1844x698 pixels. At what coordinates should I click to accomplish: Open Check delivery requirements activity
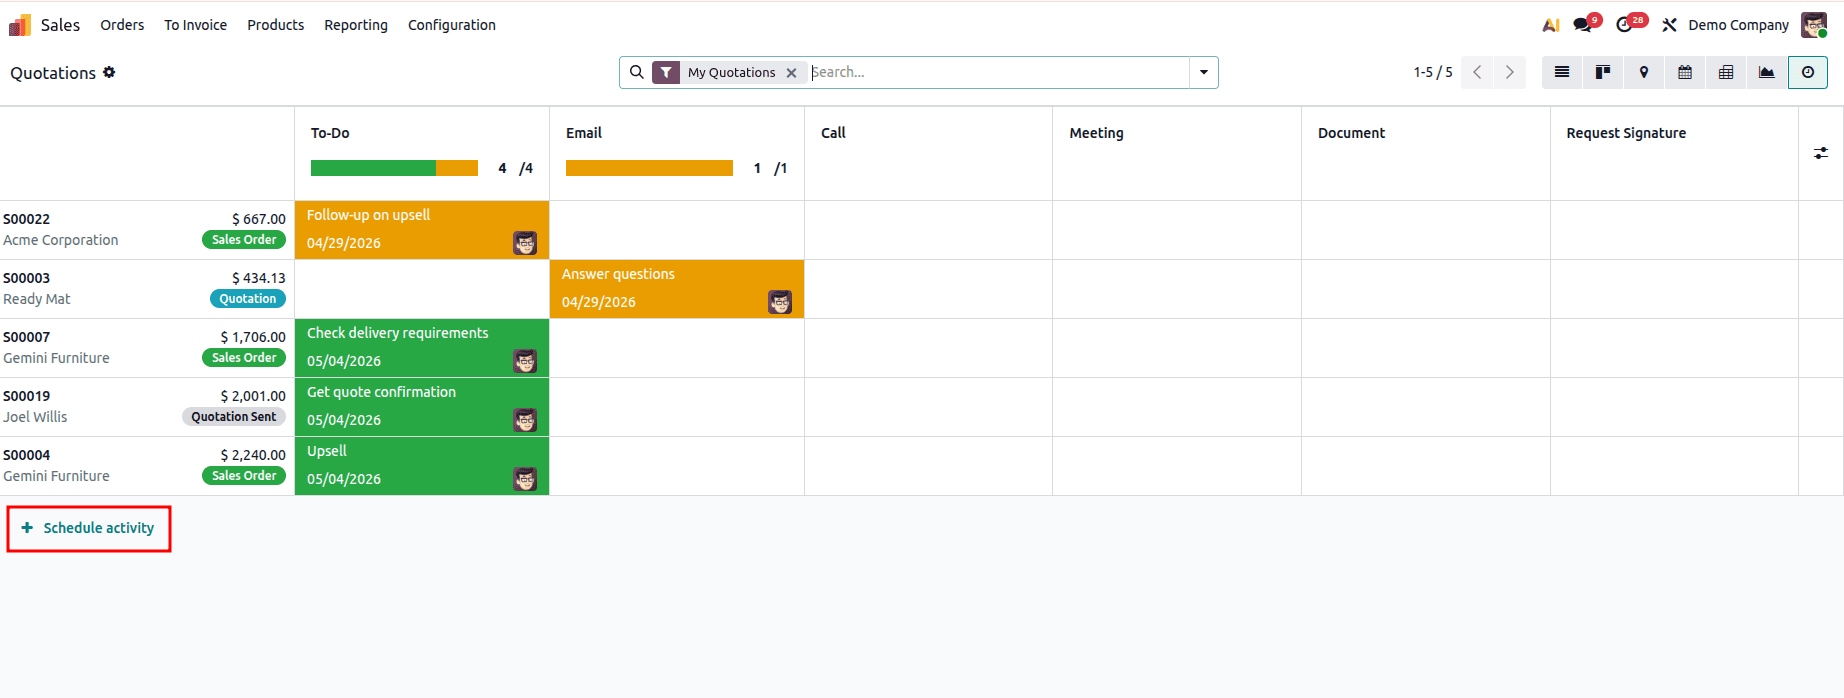422,348
